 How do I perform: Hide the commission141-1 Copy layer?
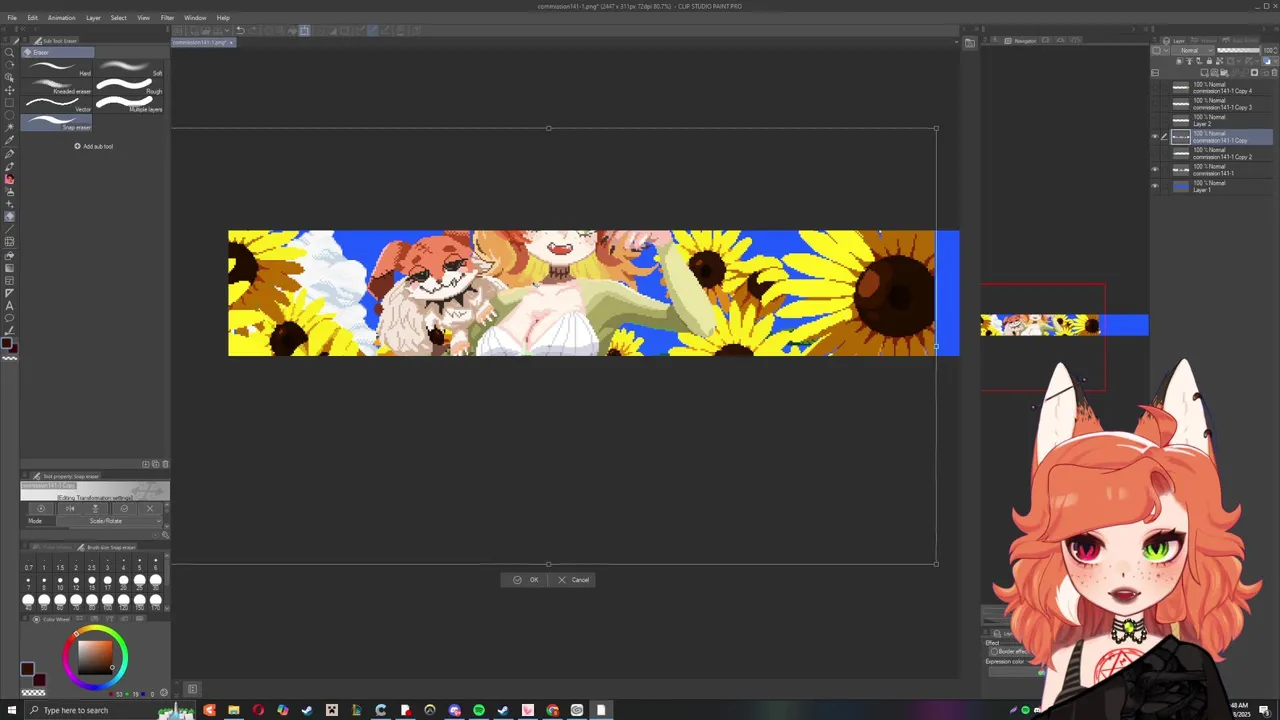tap(1155, 136)
